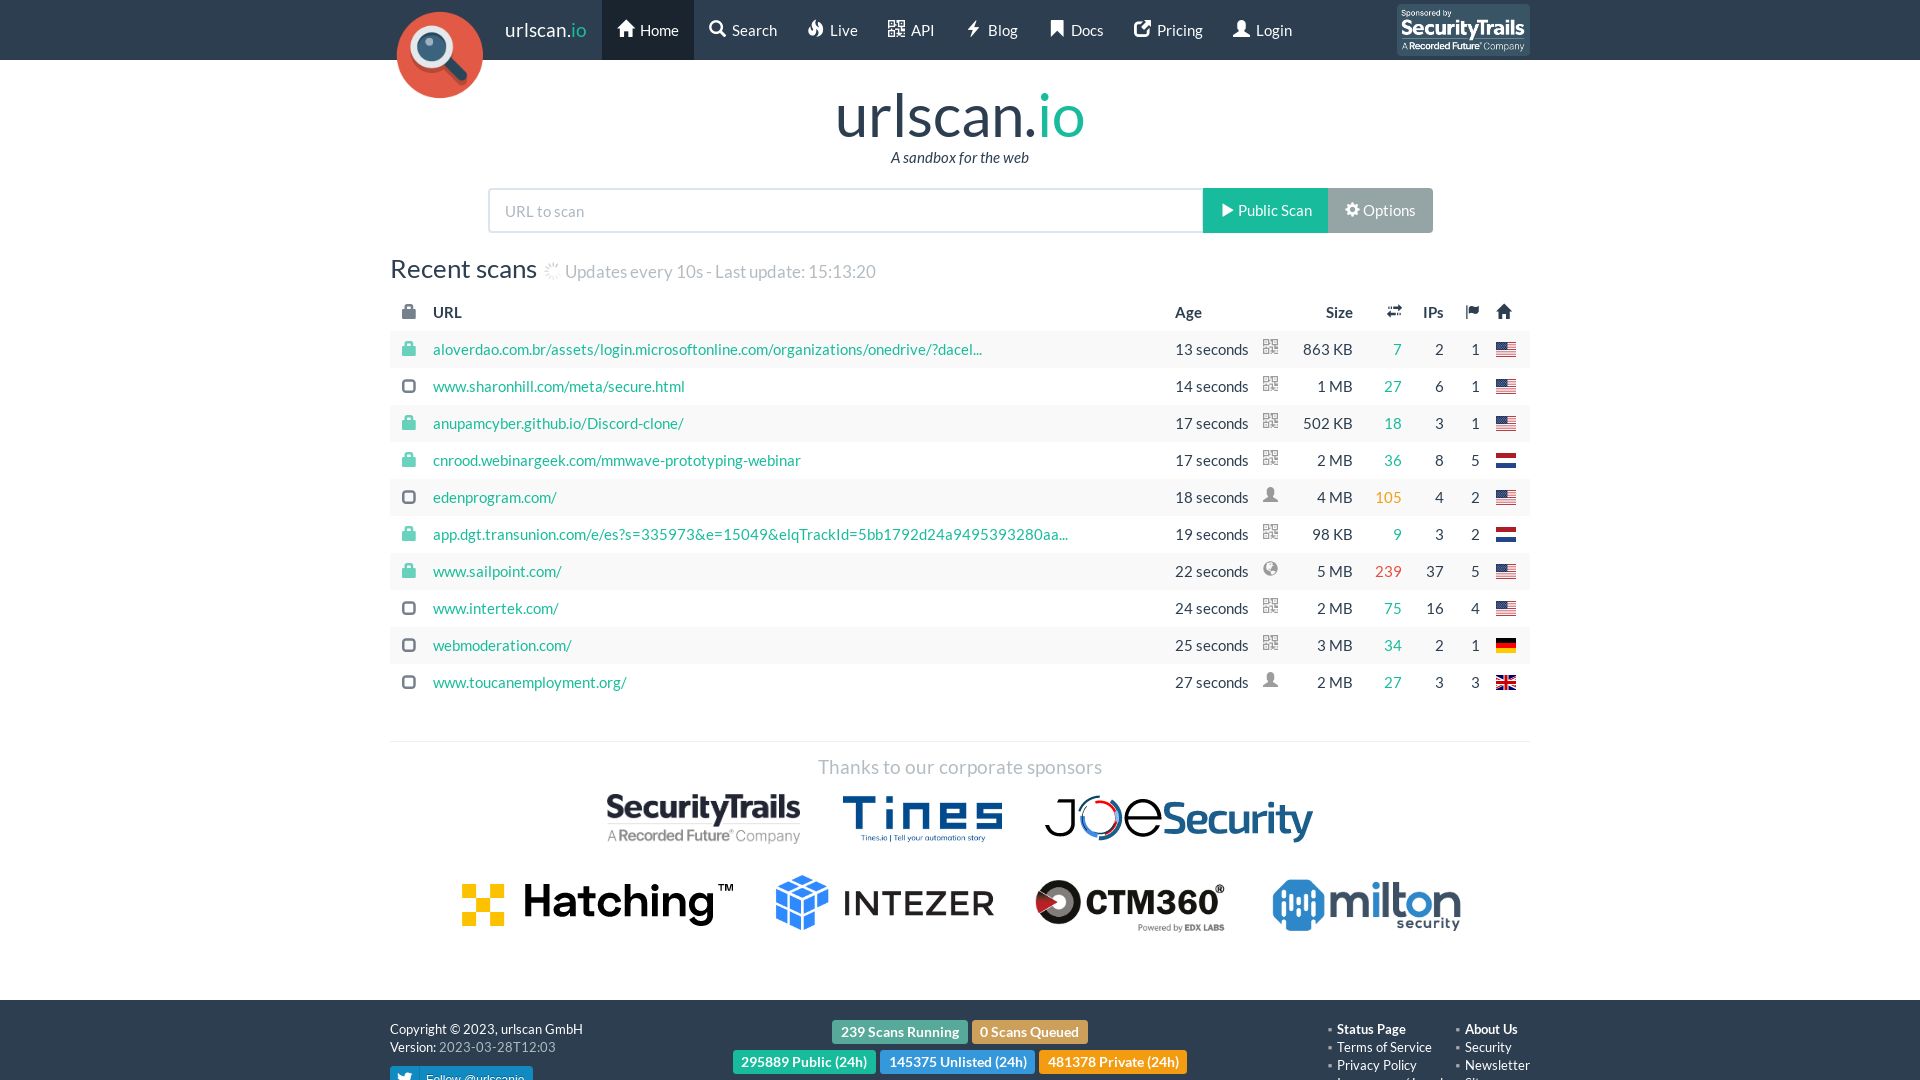Focus the URL to scan field
This screenshot has height=1080, width=1920.
(846, 211)
